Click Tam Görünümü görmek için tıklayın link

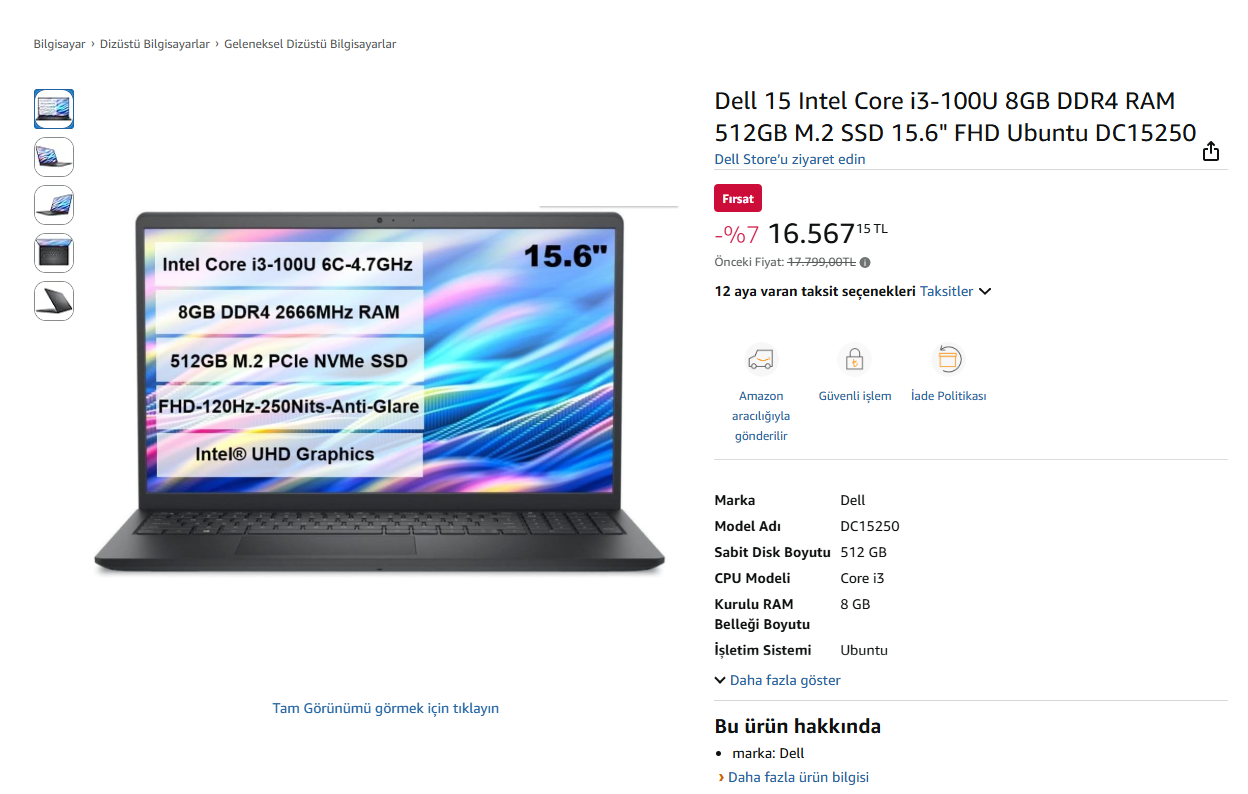[x=386, y=708]
